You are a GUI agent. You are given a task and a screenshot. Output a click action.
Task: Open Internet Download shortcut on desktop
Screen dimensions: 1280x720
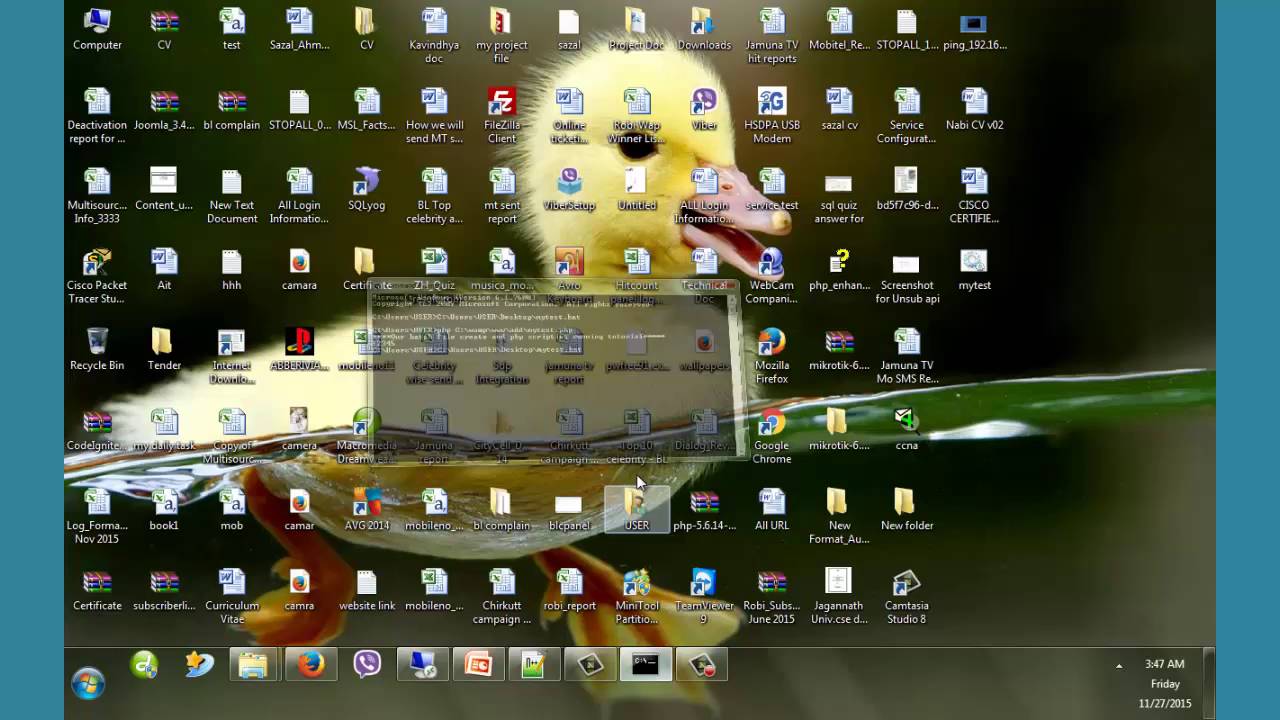click(231, 356)
